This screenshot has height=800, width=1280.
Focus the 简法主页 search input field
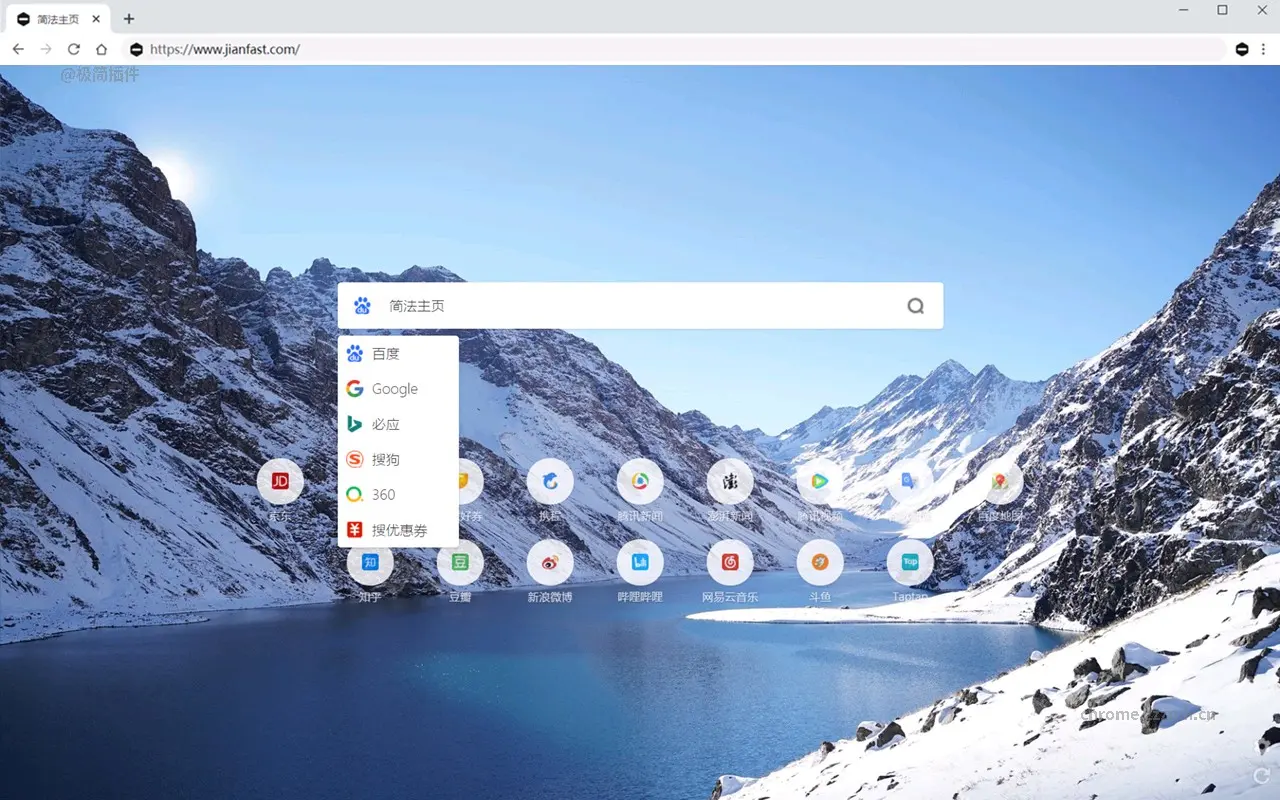640,306
